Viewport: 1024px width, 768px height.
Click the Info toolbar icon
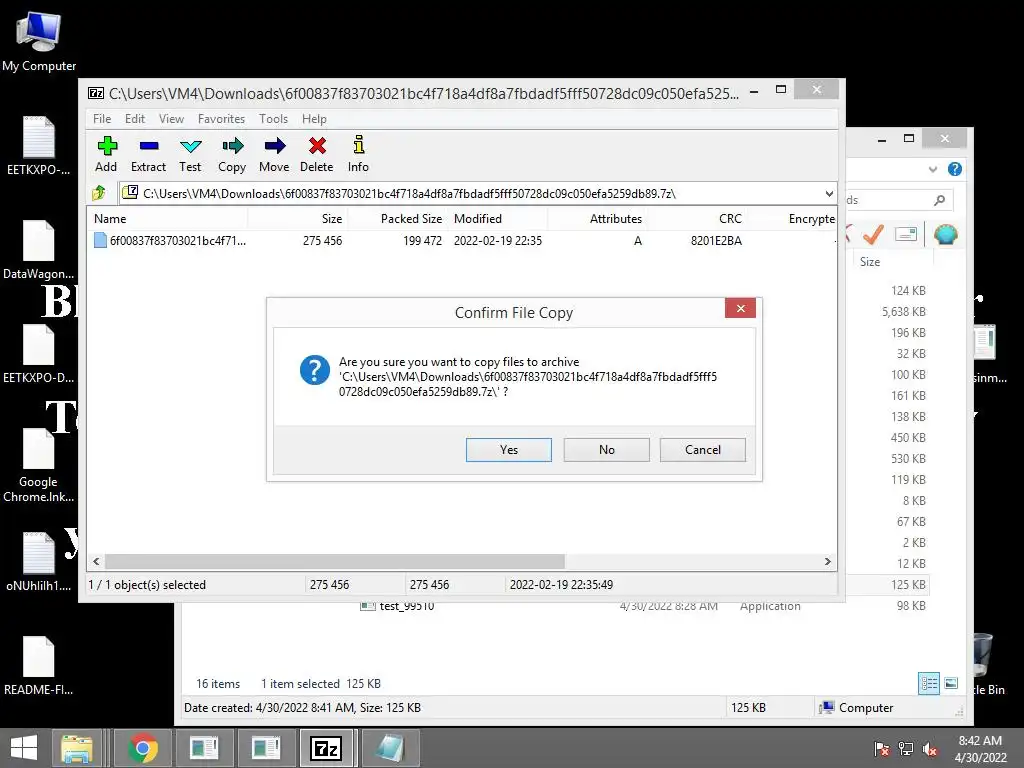click(x=358, y=154)
